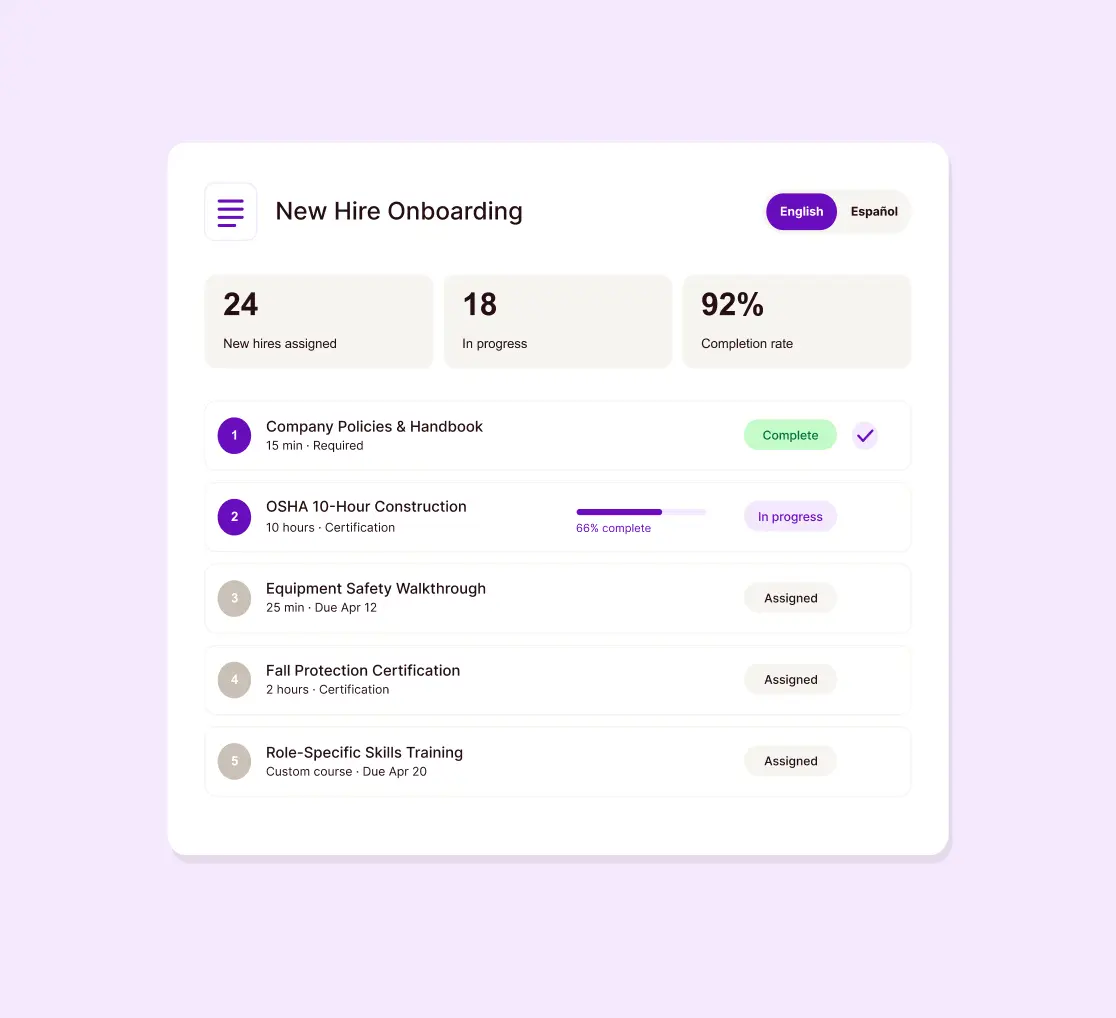Click Assigned badge for Fall Protection Certification
This screenshot has width=1116, height=1018.
[790, 680]
